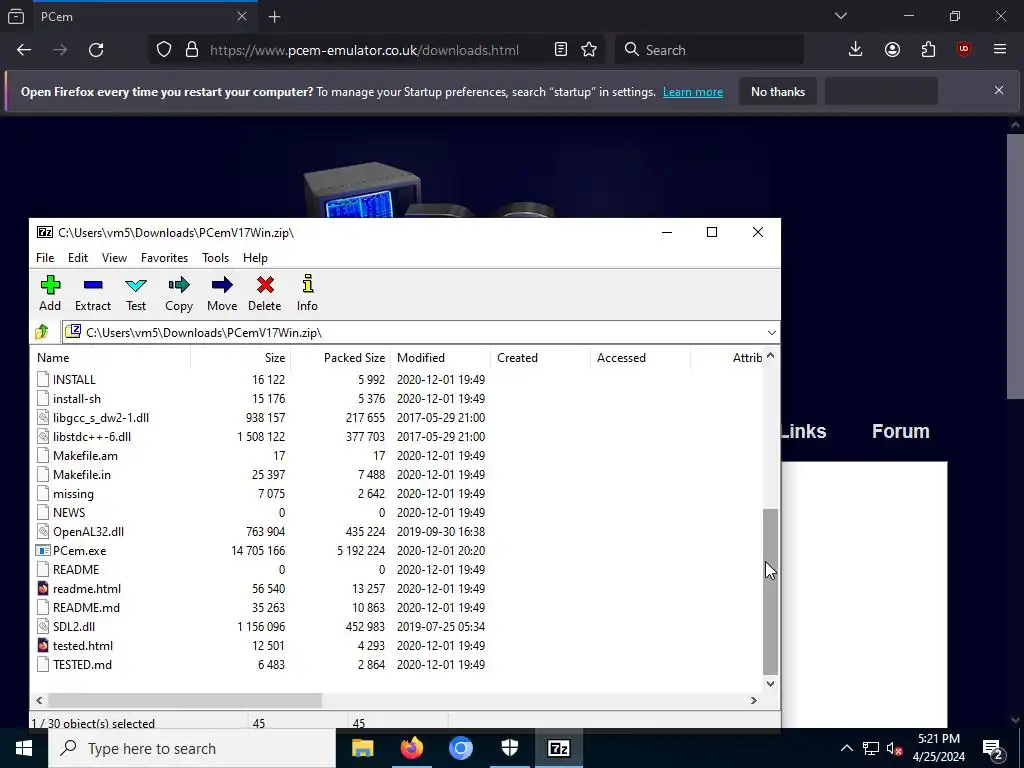Open the Help menu in 7-Zip
This screenshot has width=1024, height=768.
[255, 258]
